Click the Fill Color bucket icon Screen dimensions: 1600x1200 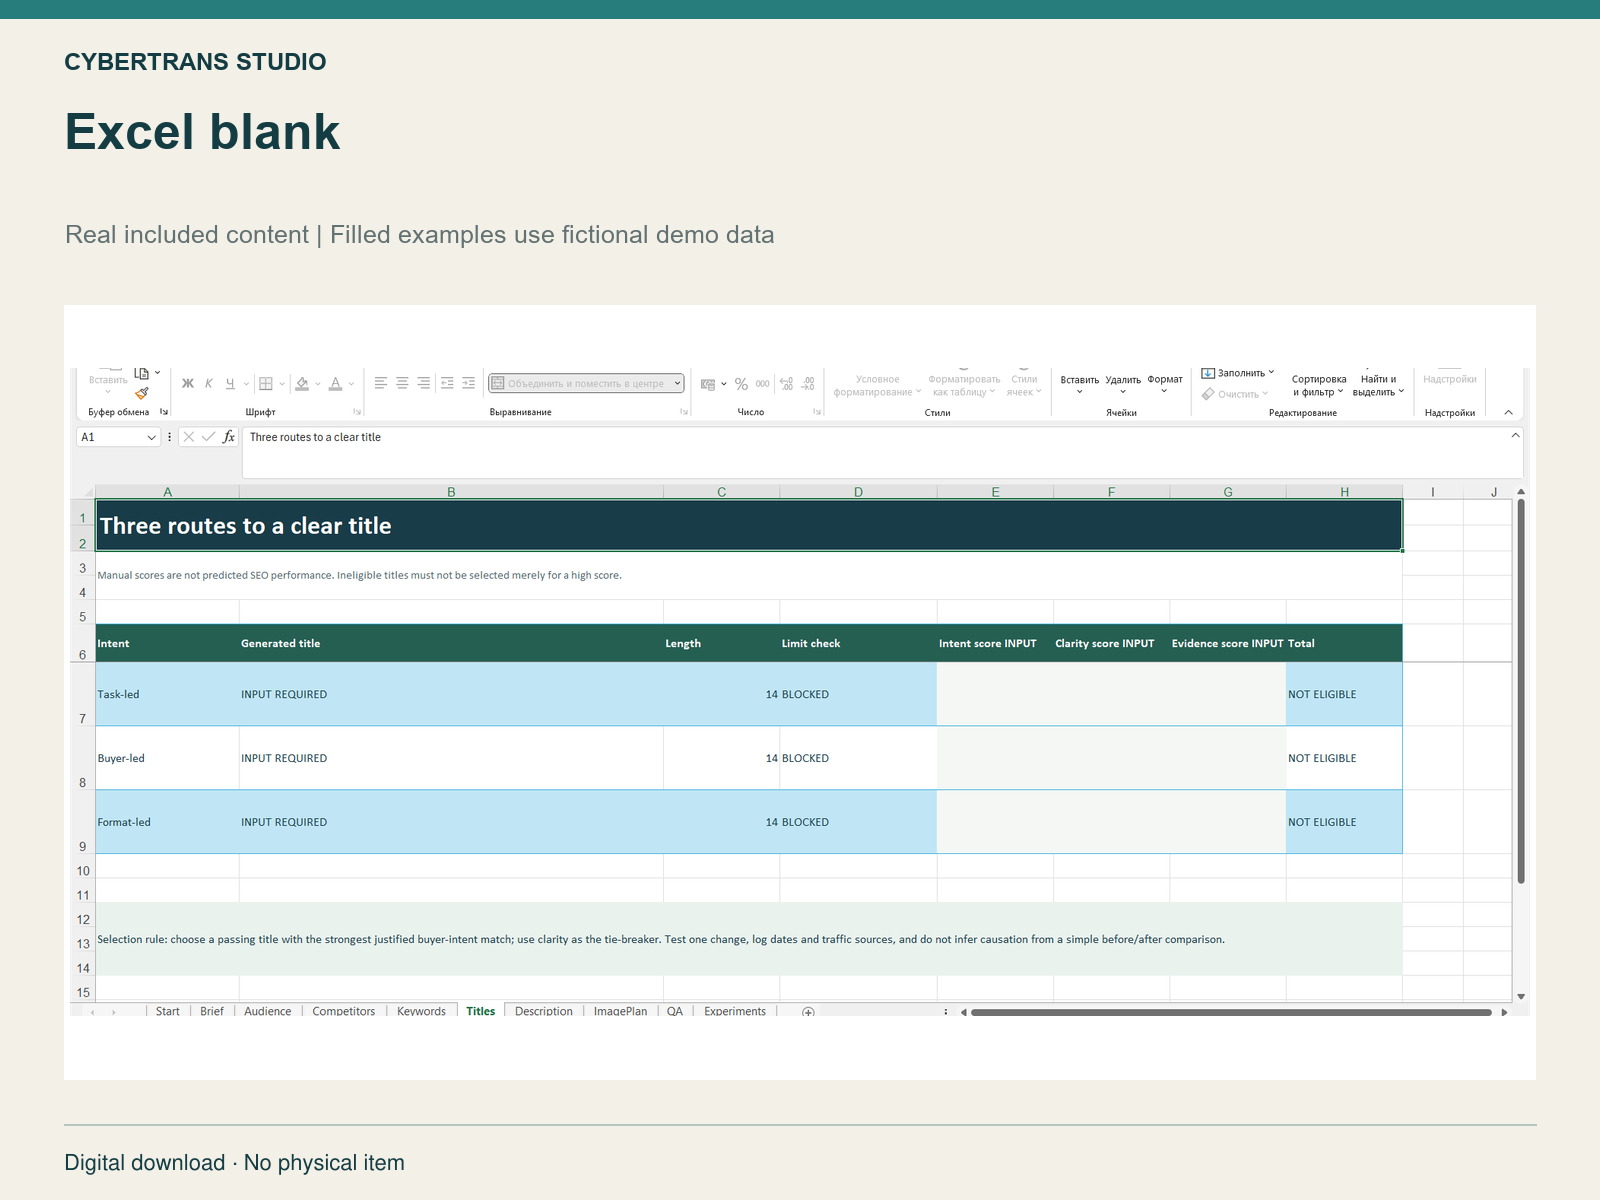click(302, 384)
